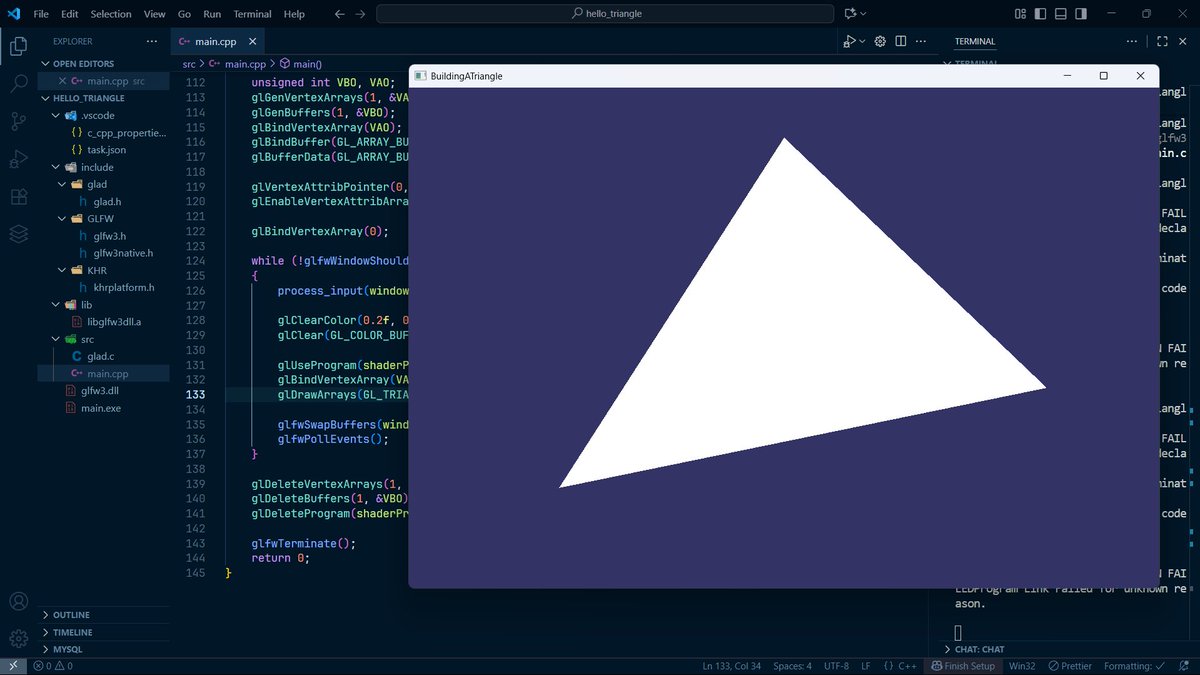
Task: Click the editor toolbar gear icon
Action: click(881, 41)
